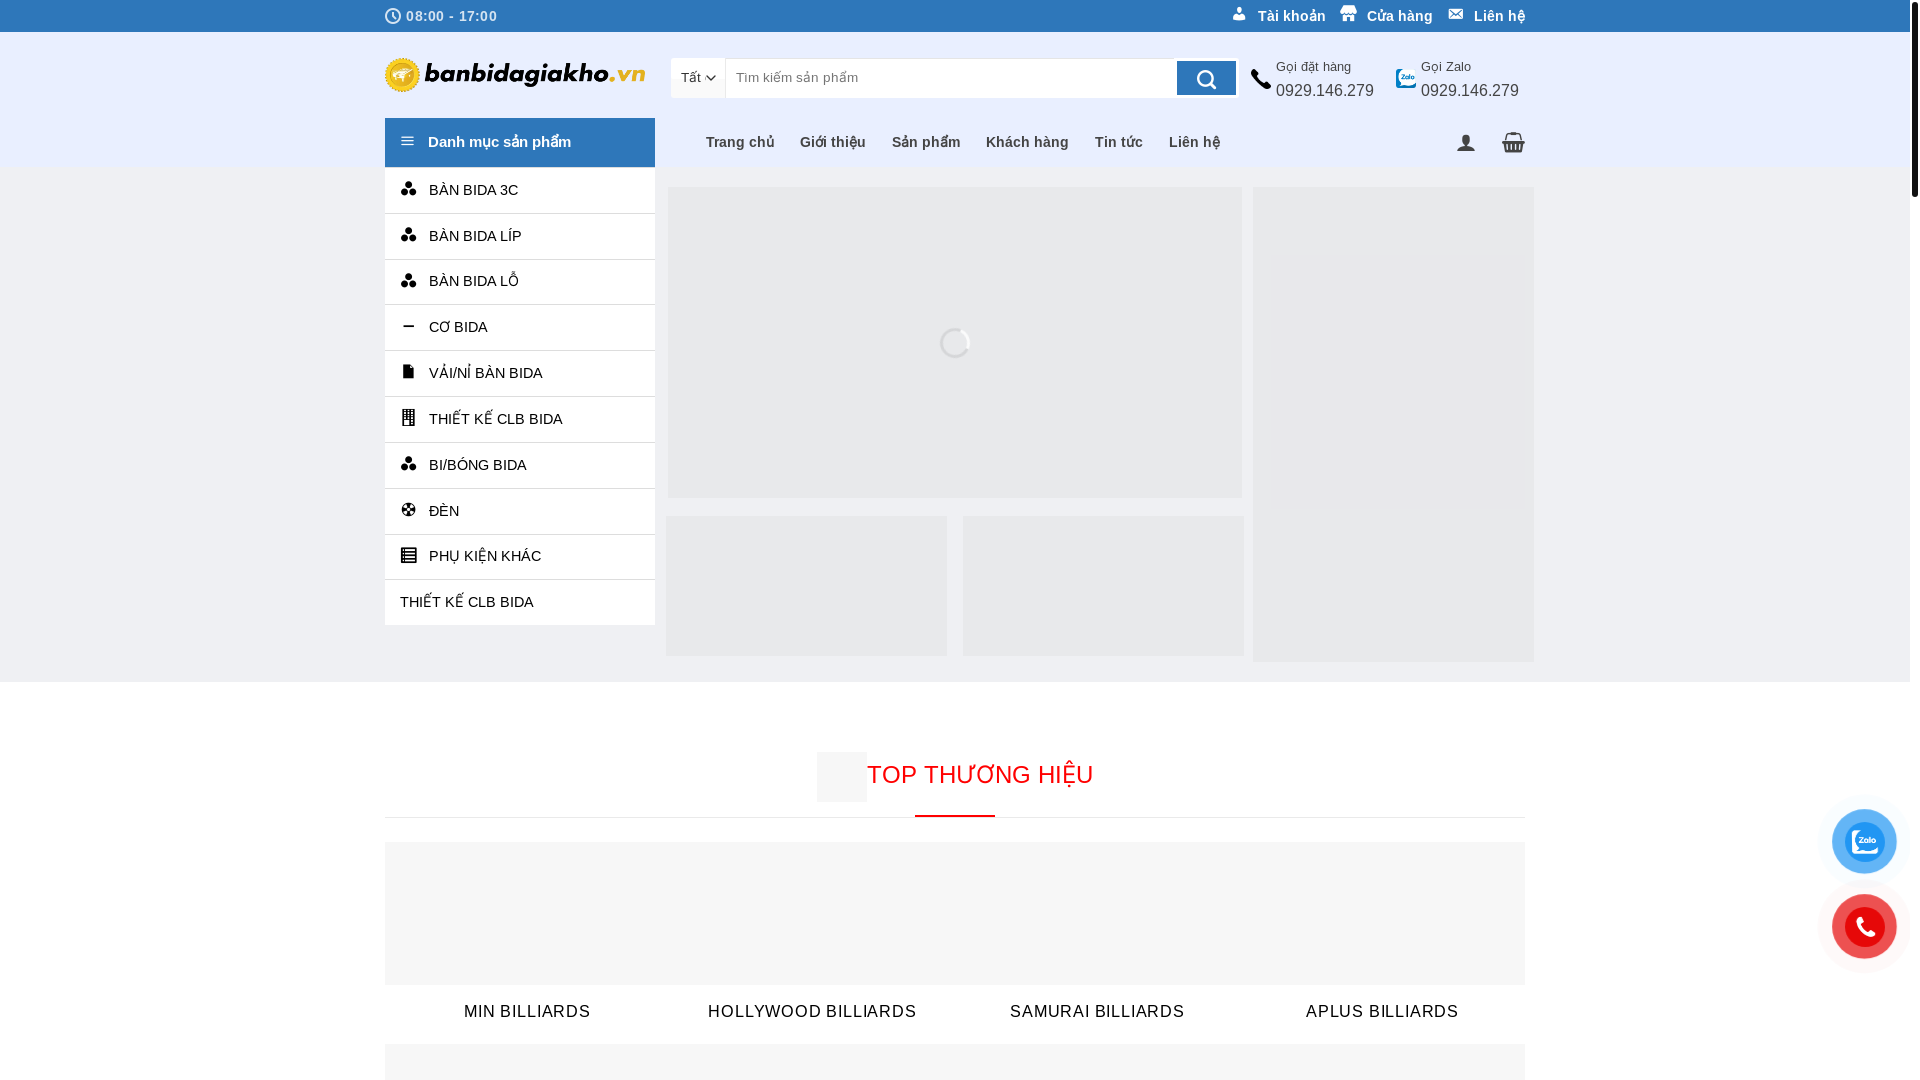1920x1080 pixels.
Task: Open the Tất category dropdown in search
Action: point(698,78)
